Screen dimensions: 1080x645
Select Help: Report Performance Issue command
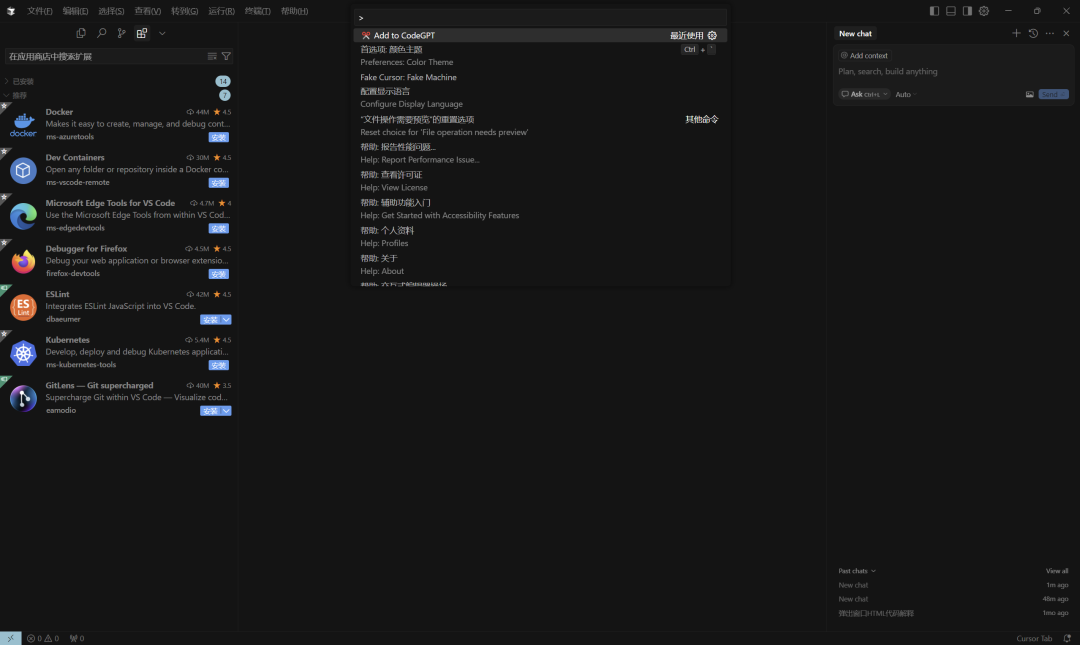[x=540, y=153]
